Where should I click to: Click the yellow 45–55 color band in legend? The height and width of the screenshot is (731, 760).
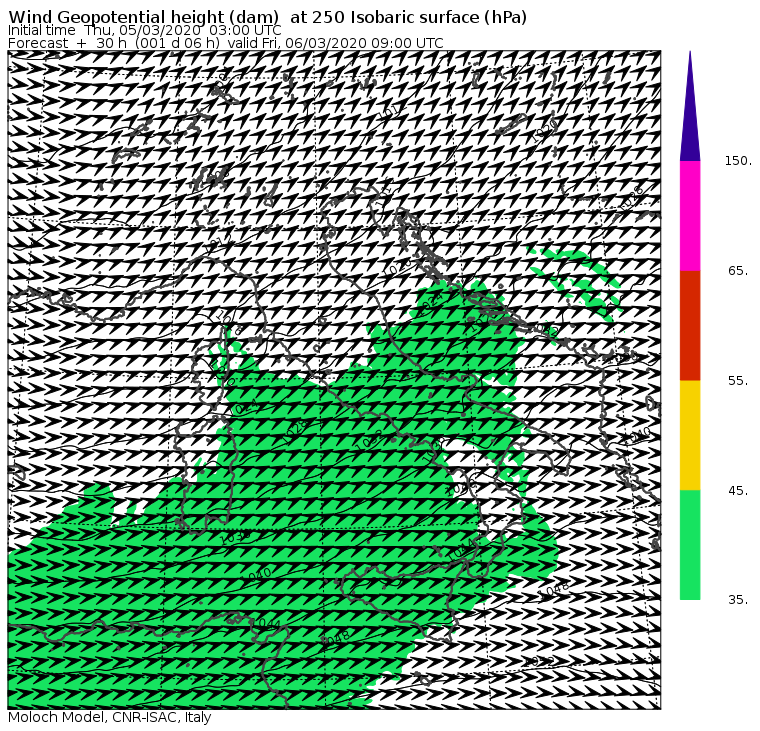click(690, 435)
